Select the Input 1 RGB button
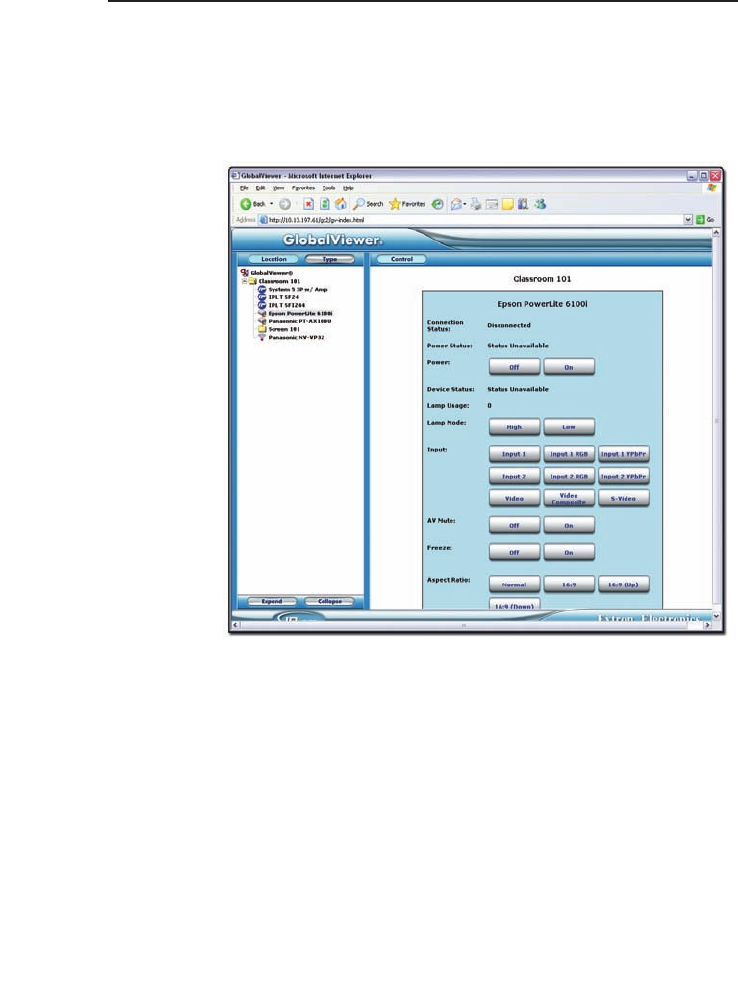The width and height of the screenshot is (738, 997). coord(569,454)
